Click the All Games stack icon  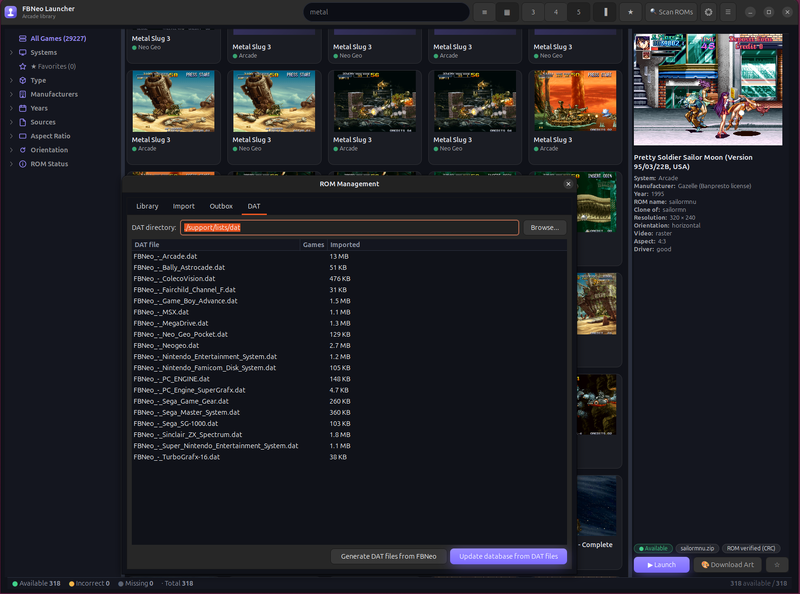click(x=22, y=38)
